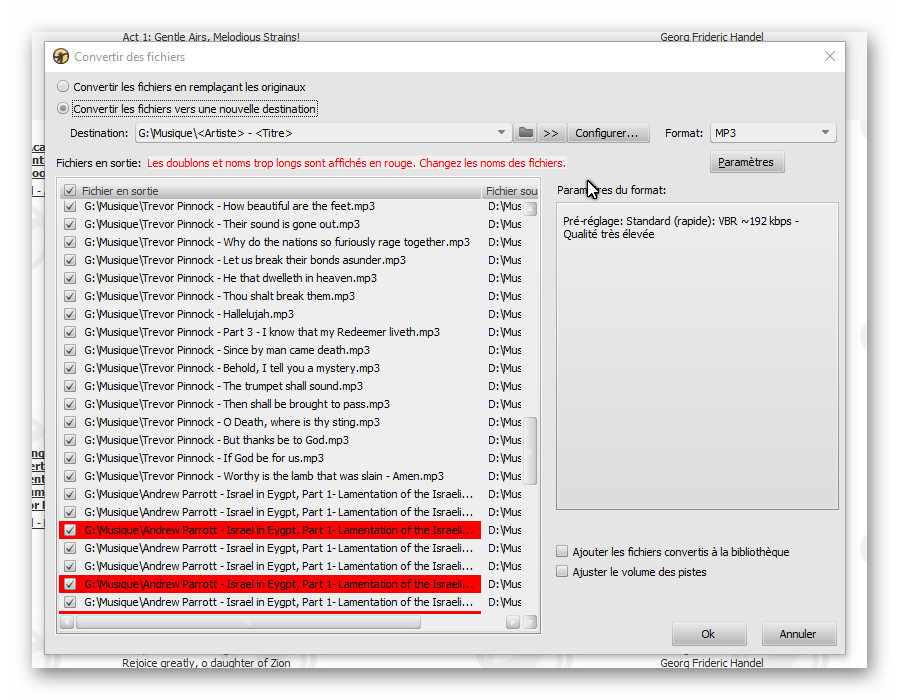Close the Convertir des fichiers dialog
The width and height of the screenshot is (899, 700).
coord(829,56)
